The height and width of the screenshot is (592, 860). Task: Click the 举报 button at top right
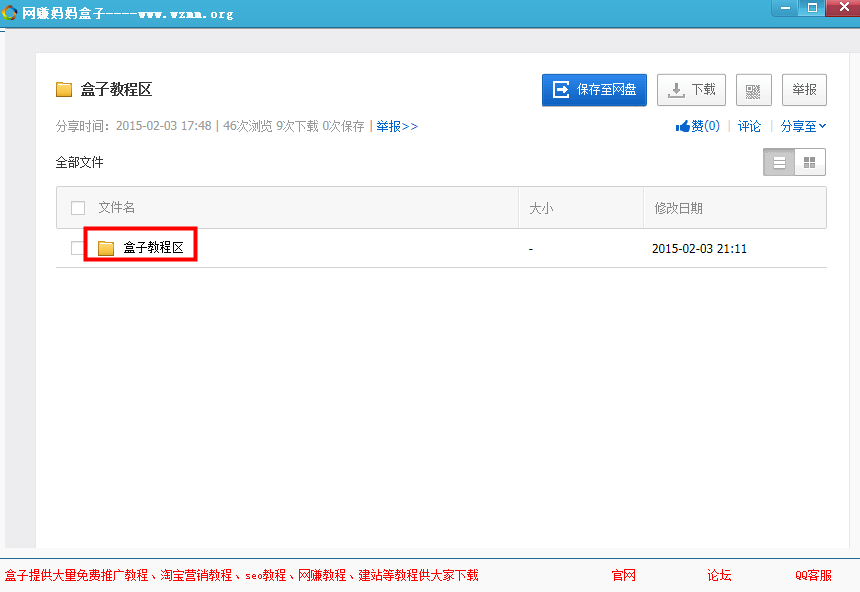[804, 90]
